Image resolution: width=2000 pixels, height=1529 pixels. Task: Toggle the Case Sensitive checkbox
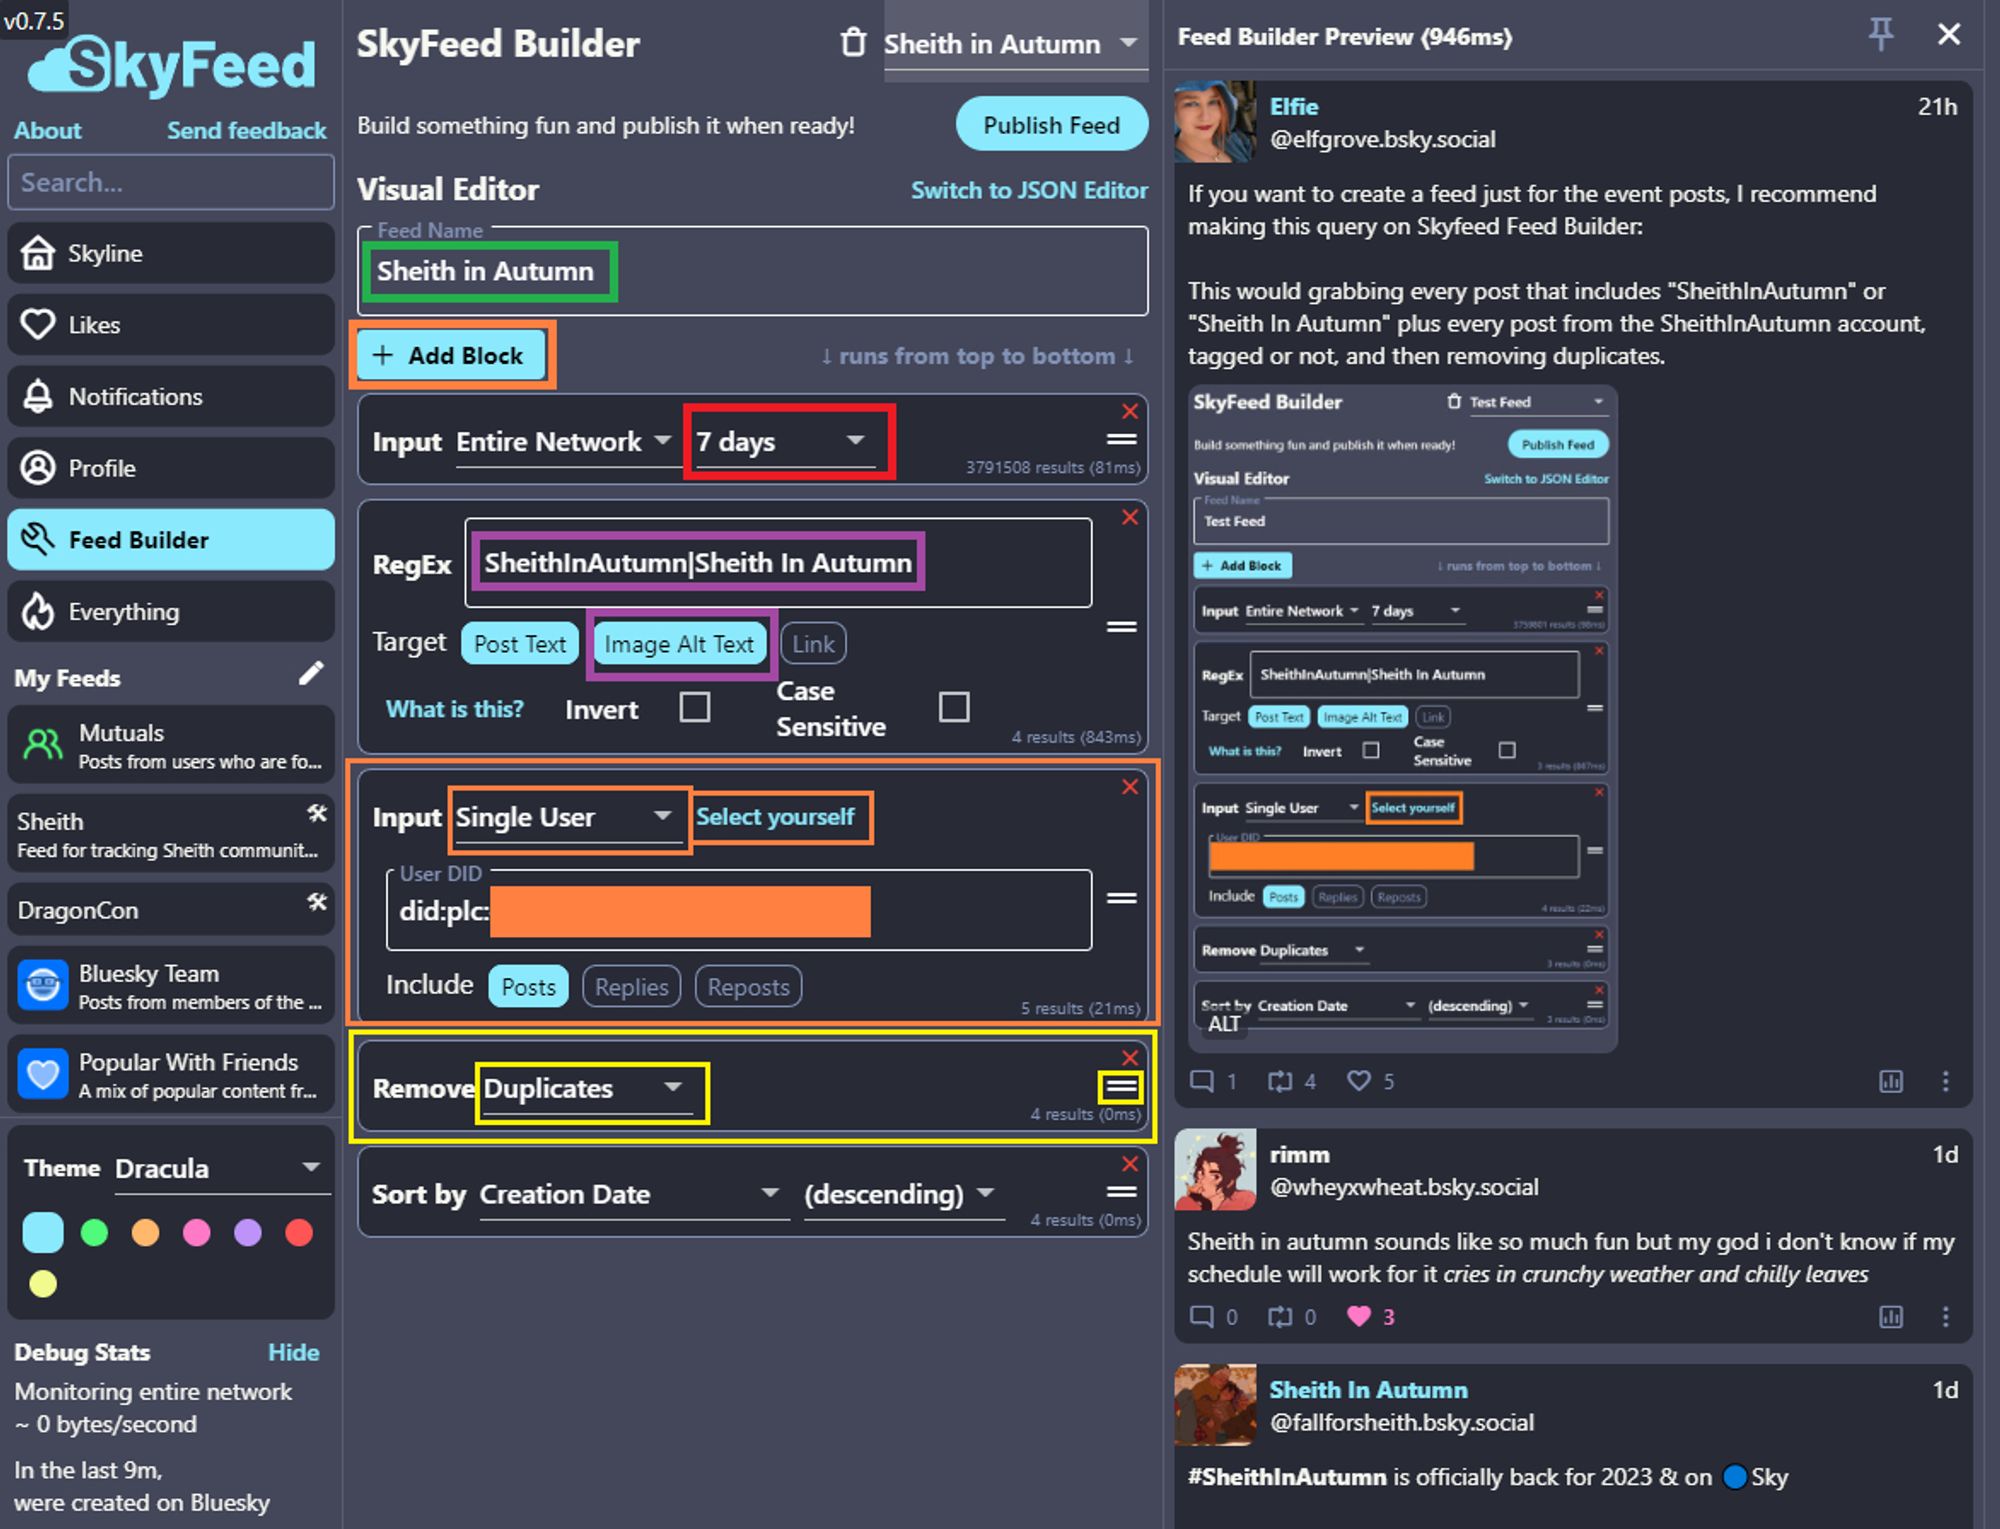coord(954,708)
